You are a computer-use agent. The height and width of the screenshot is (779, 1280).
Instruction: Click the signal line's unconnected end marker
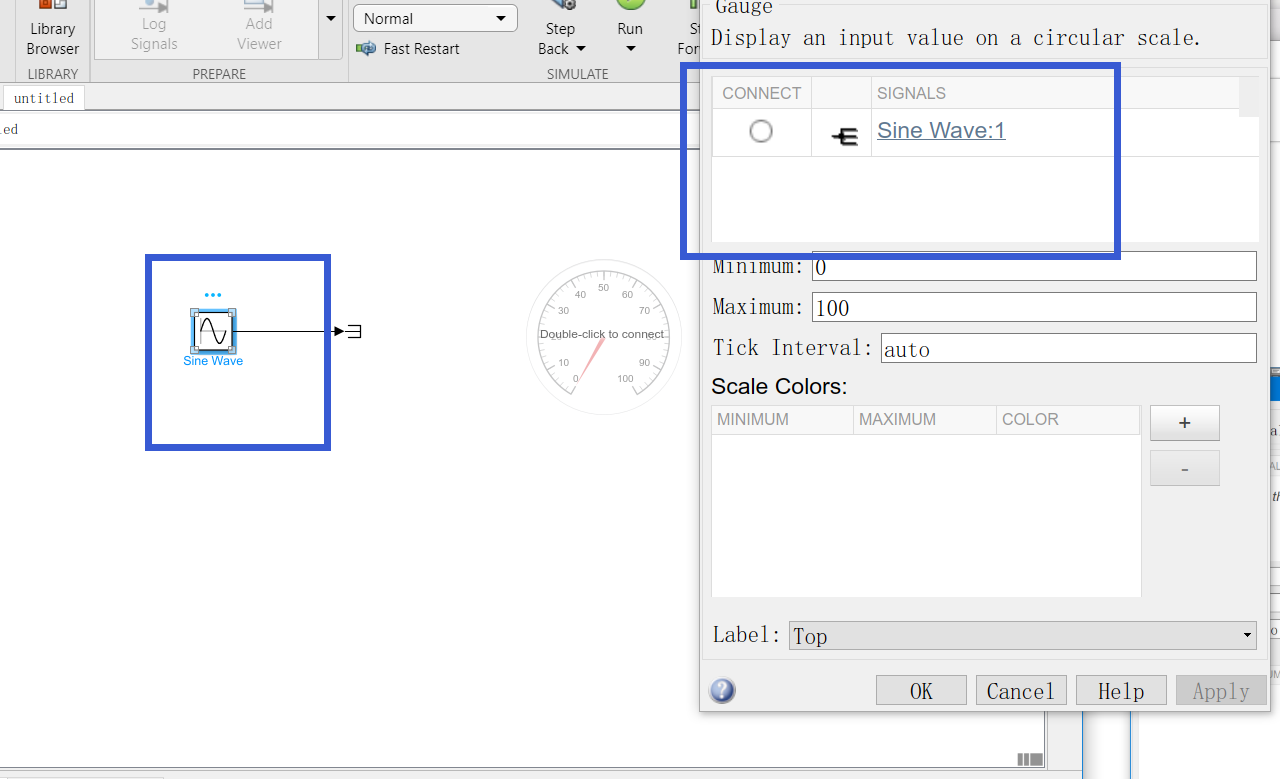[352, 331]
